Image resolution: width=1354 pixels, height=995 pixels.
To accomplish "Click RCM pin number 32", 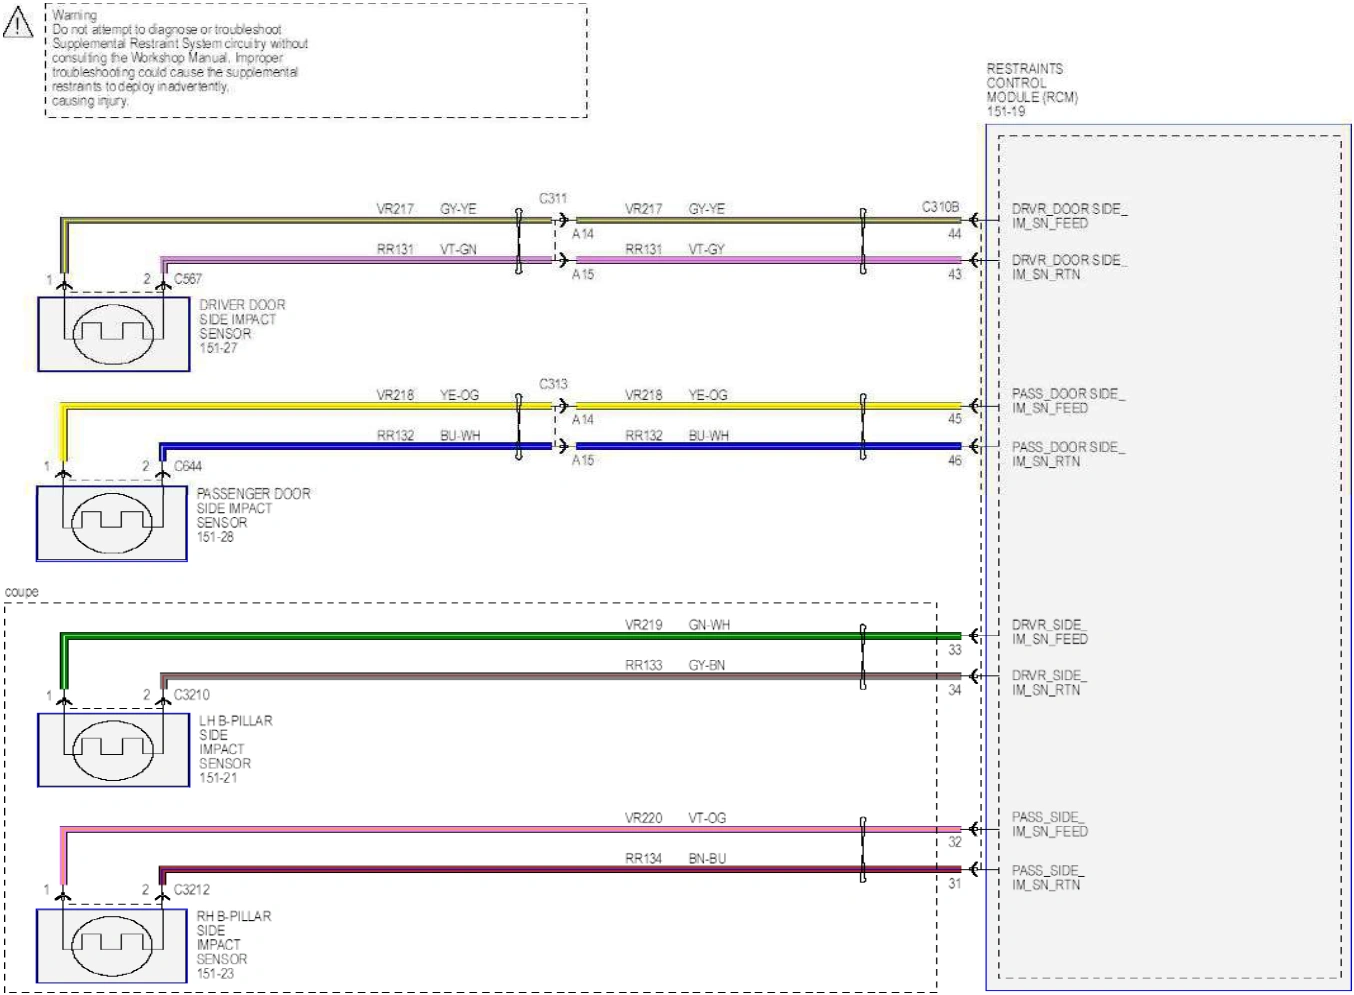I will click(x=955, y=842).
